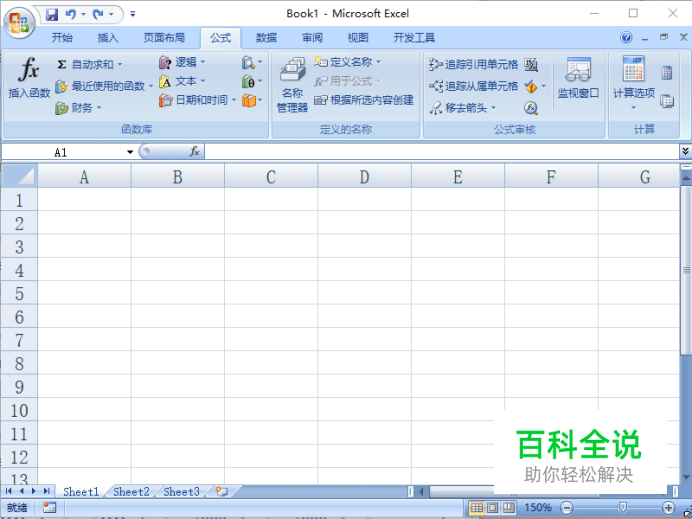Select the Sheet2 worksheet tab
692x519 pixels.
[131, 492]
